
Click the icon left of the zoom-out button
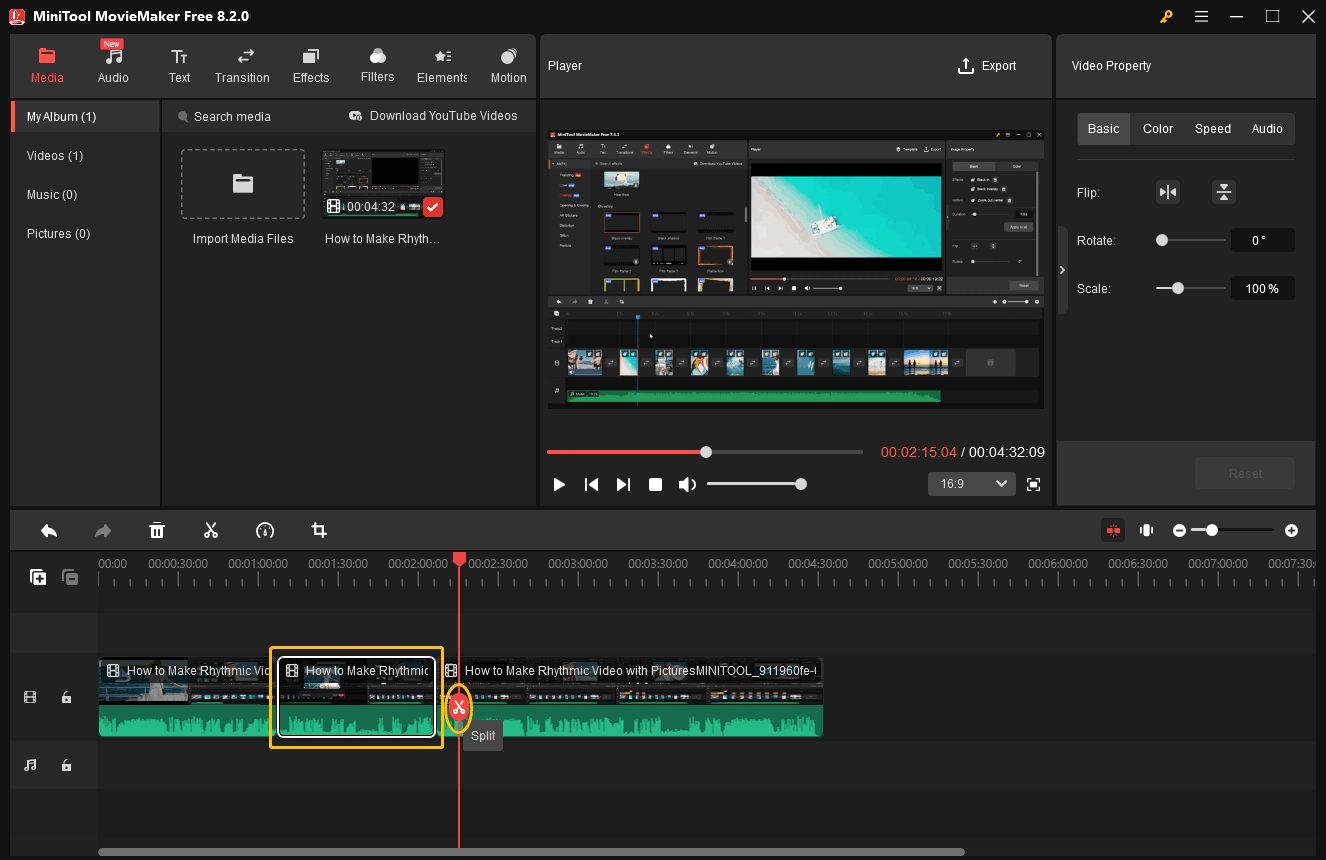pos(1147,530)
